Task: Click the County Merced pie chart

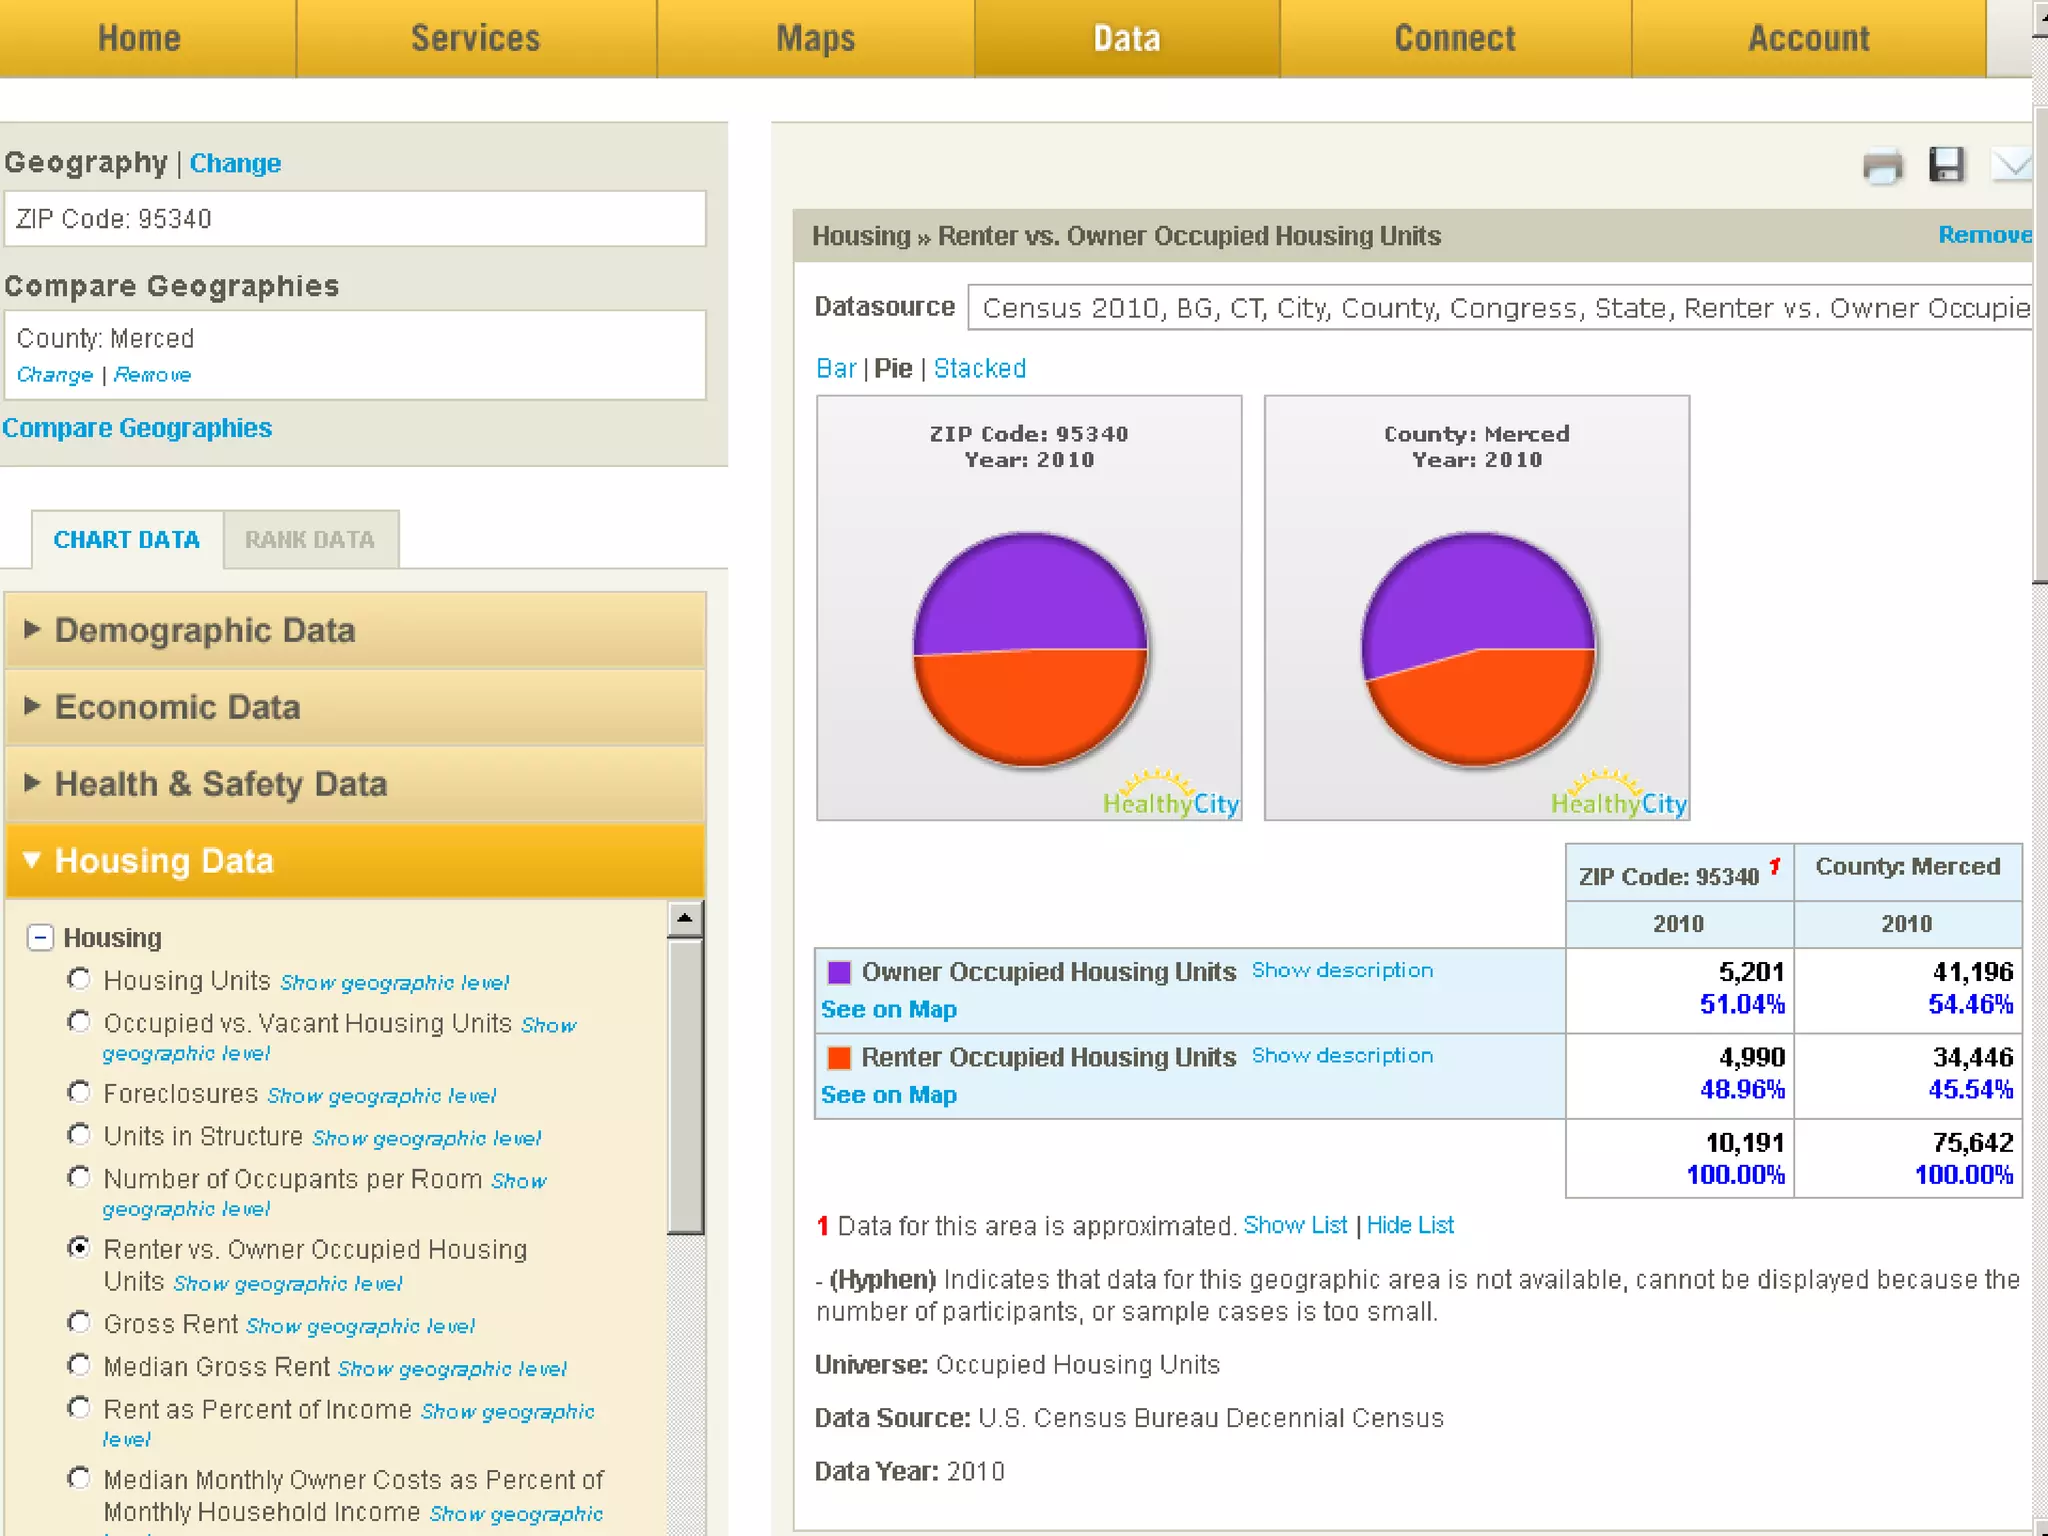Action: [1477, 650]
